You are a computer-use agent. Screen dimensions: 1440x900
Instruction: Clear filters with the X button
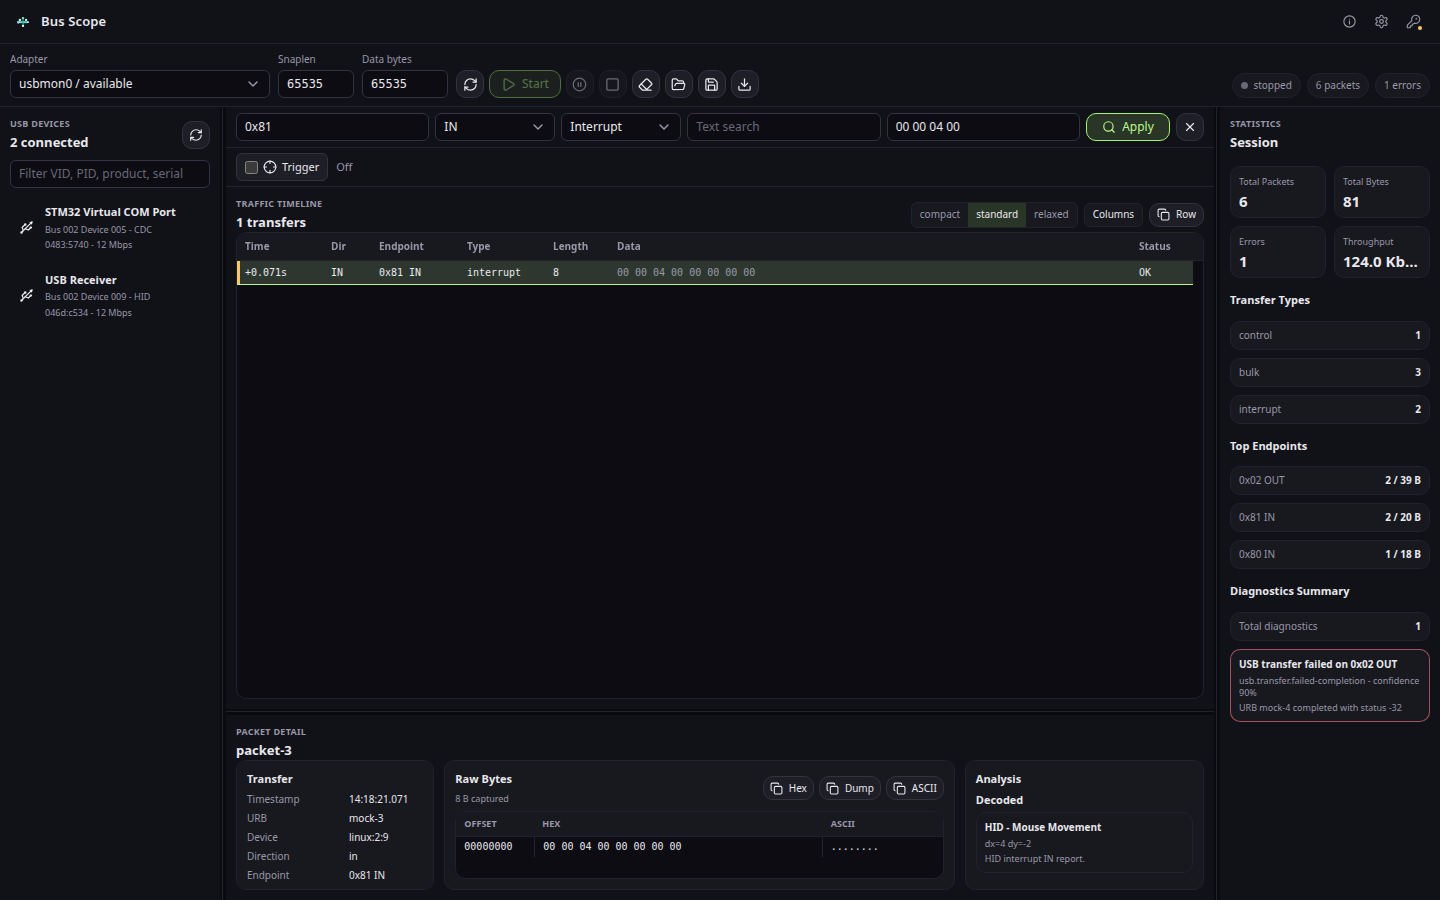click(x=1190, y=127)
